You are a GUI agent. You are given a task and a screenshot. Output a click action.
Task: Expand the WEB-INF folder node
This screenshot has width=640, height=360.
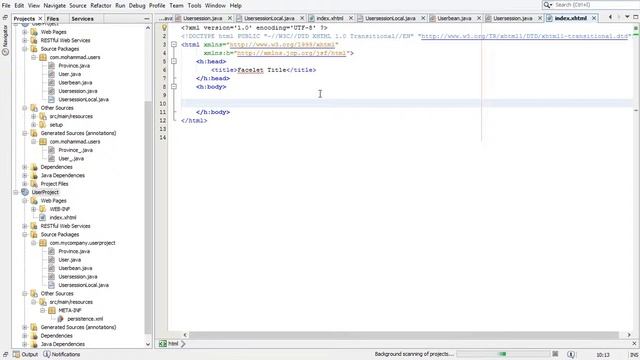point(34,209)
